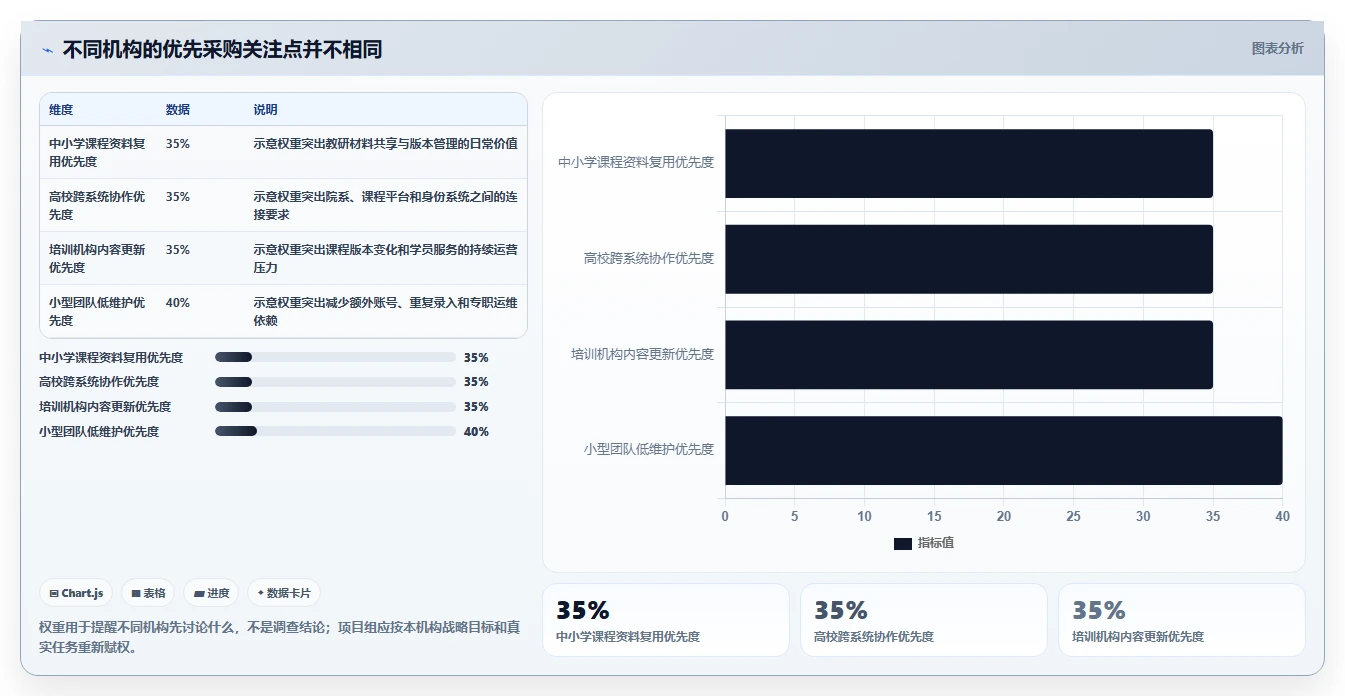Click the chart bar for 培训机构内容更新优先度

[x=969, y=355]
